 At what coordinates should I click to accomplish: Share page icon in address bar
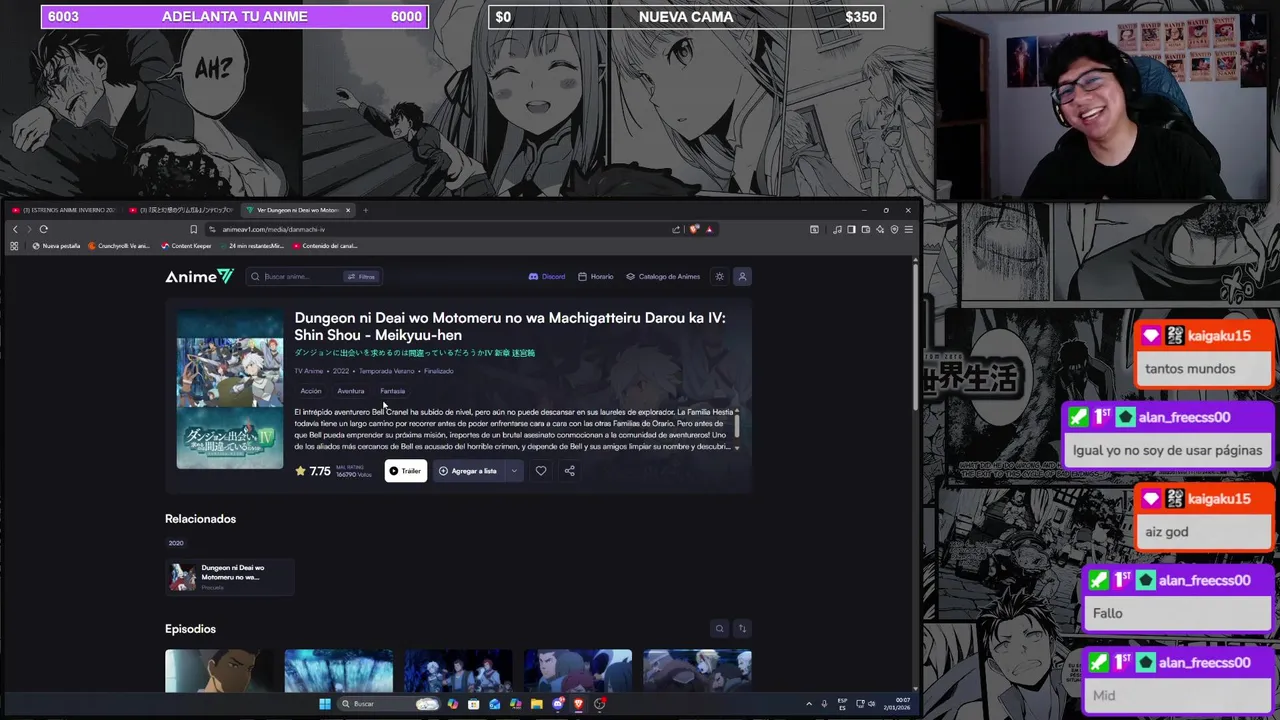click(x=676, y=229)
